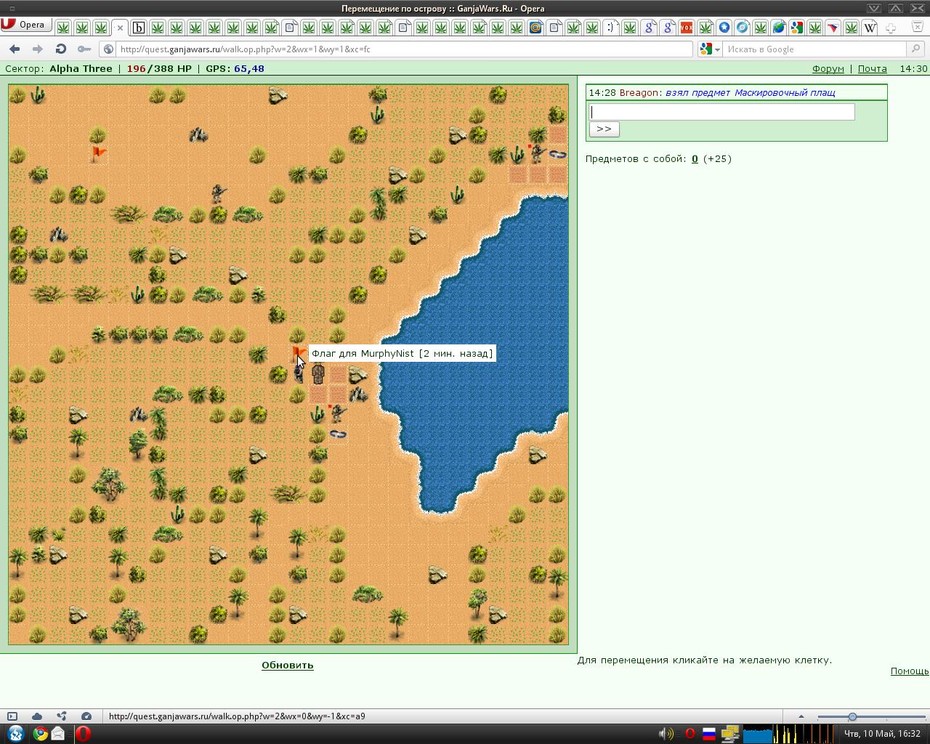
Task: Open the network monitors tray icon
Action: tap(730, 735)
